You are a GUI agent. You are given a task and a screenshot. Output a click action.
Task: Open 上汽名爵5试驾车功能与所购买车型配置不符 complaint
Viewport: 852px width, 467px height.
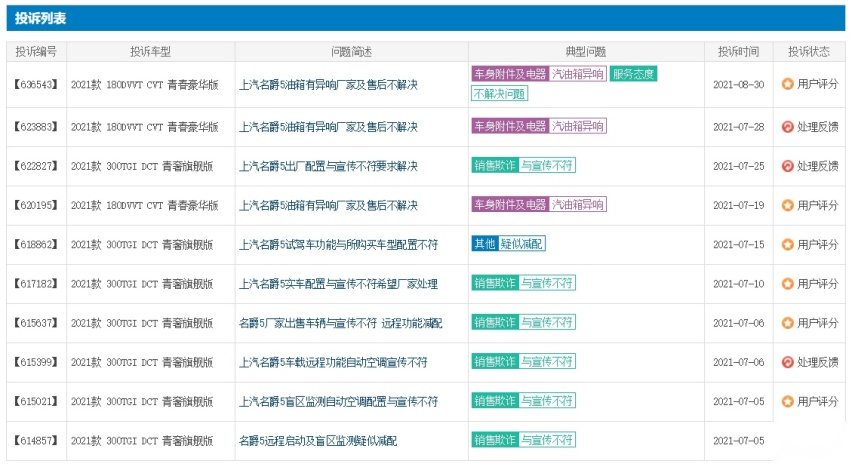click(339, 245)
